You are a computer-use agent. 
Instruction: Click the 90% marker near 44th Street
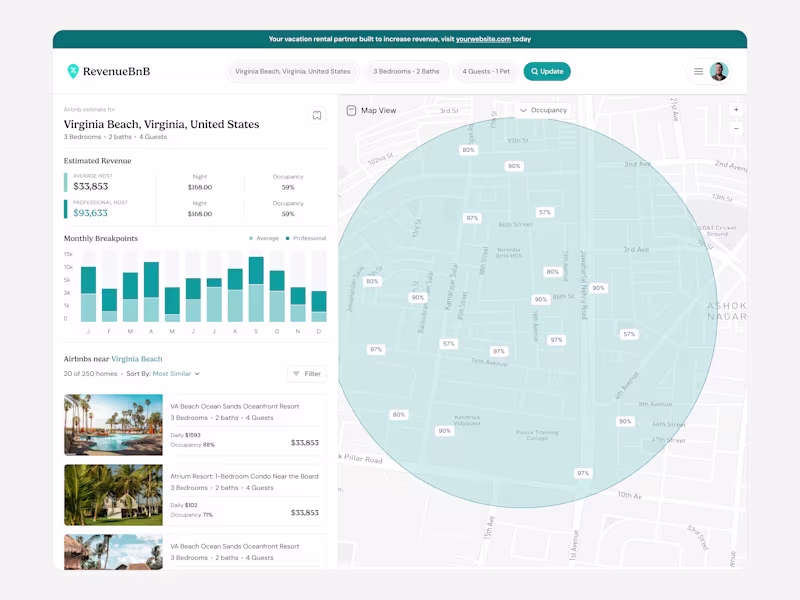tap(625, 421)
